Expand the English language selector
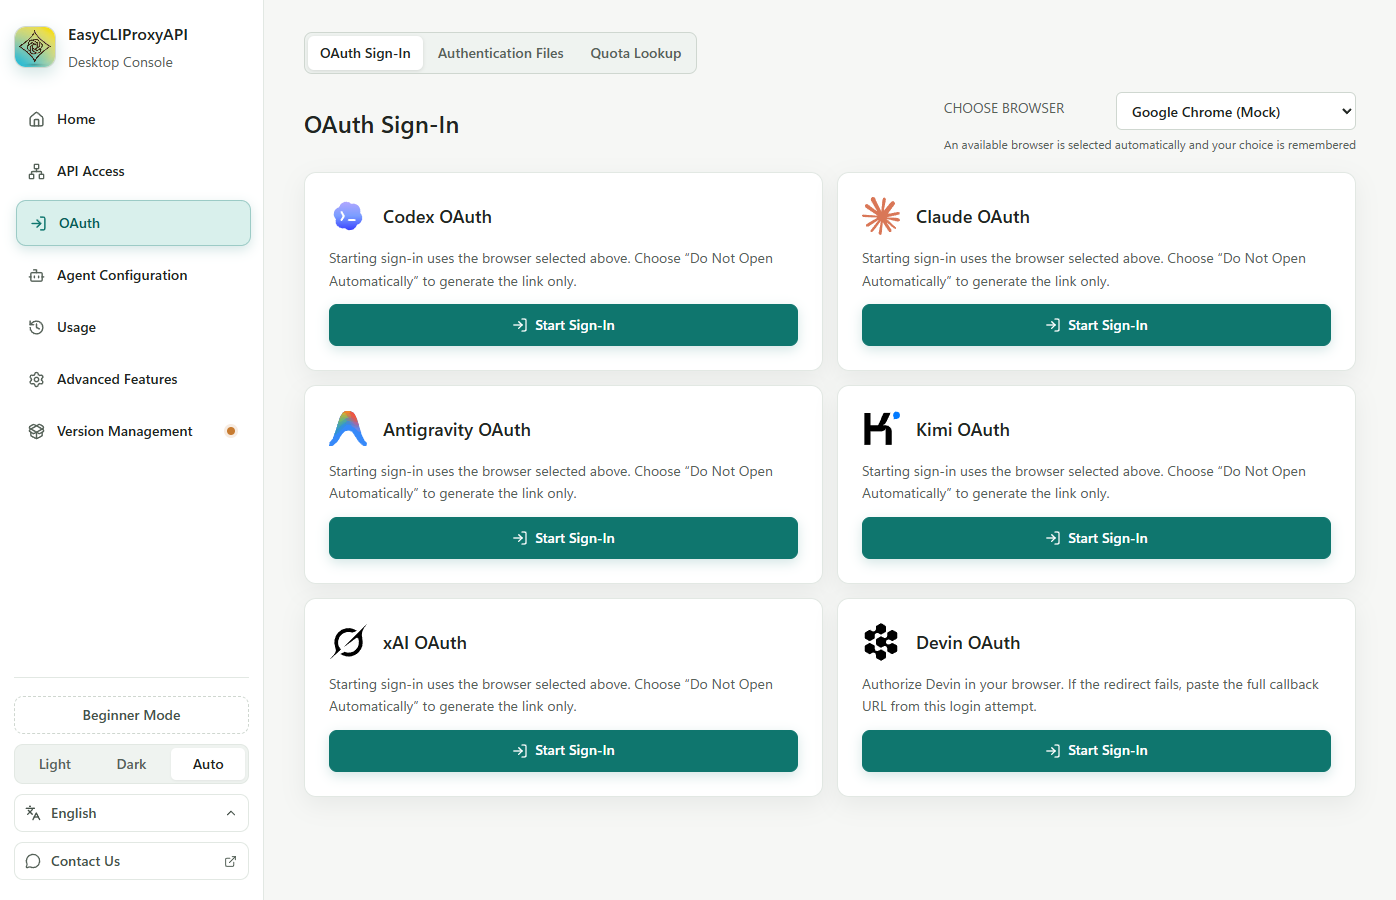Image resolution: width=1396 pixels, height=900 pixels. point(131,813)
